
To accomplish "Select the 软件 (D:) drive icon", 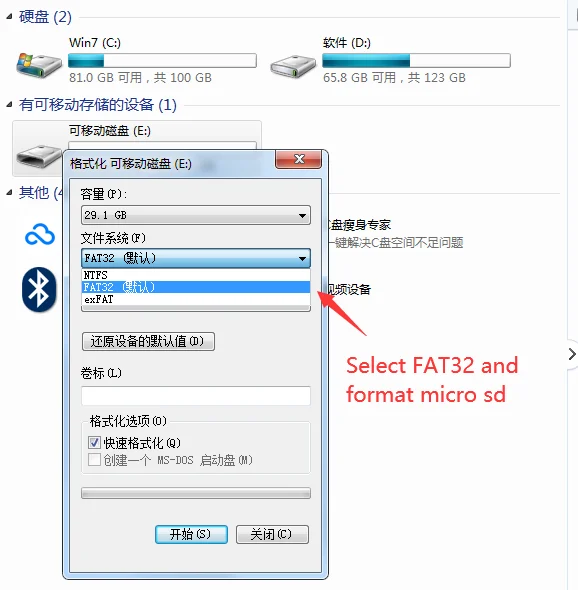I will (293, 66).
